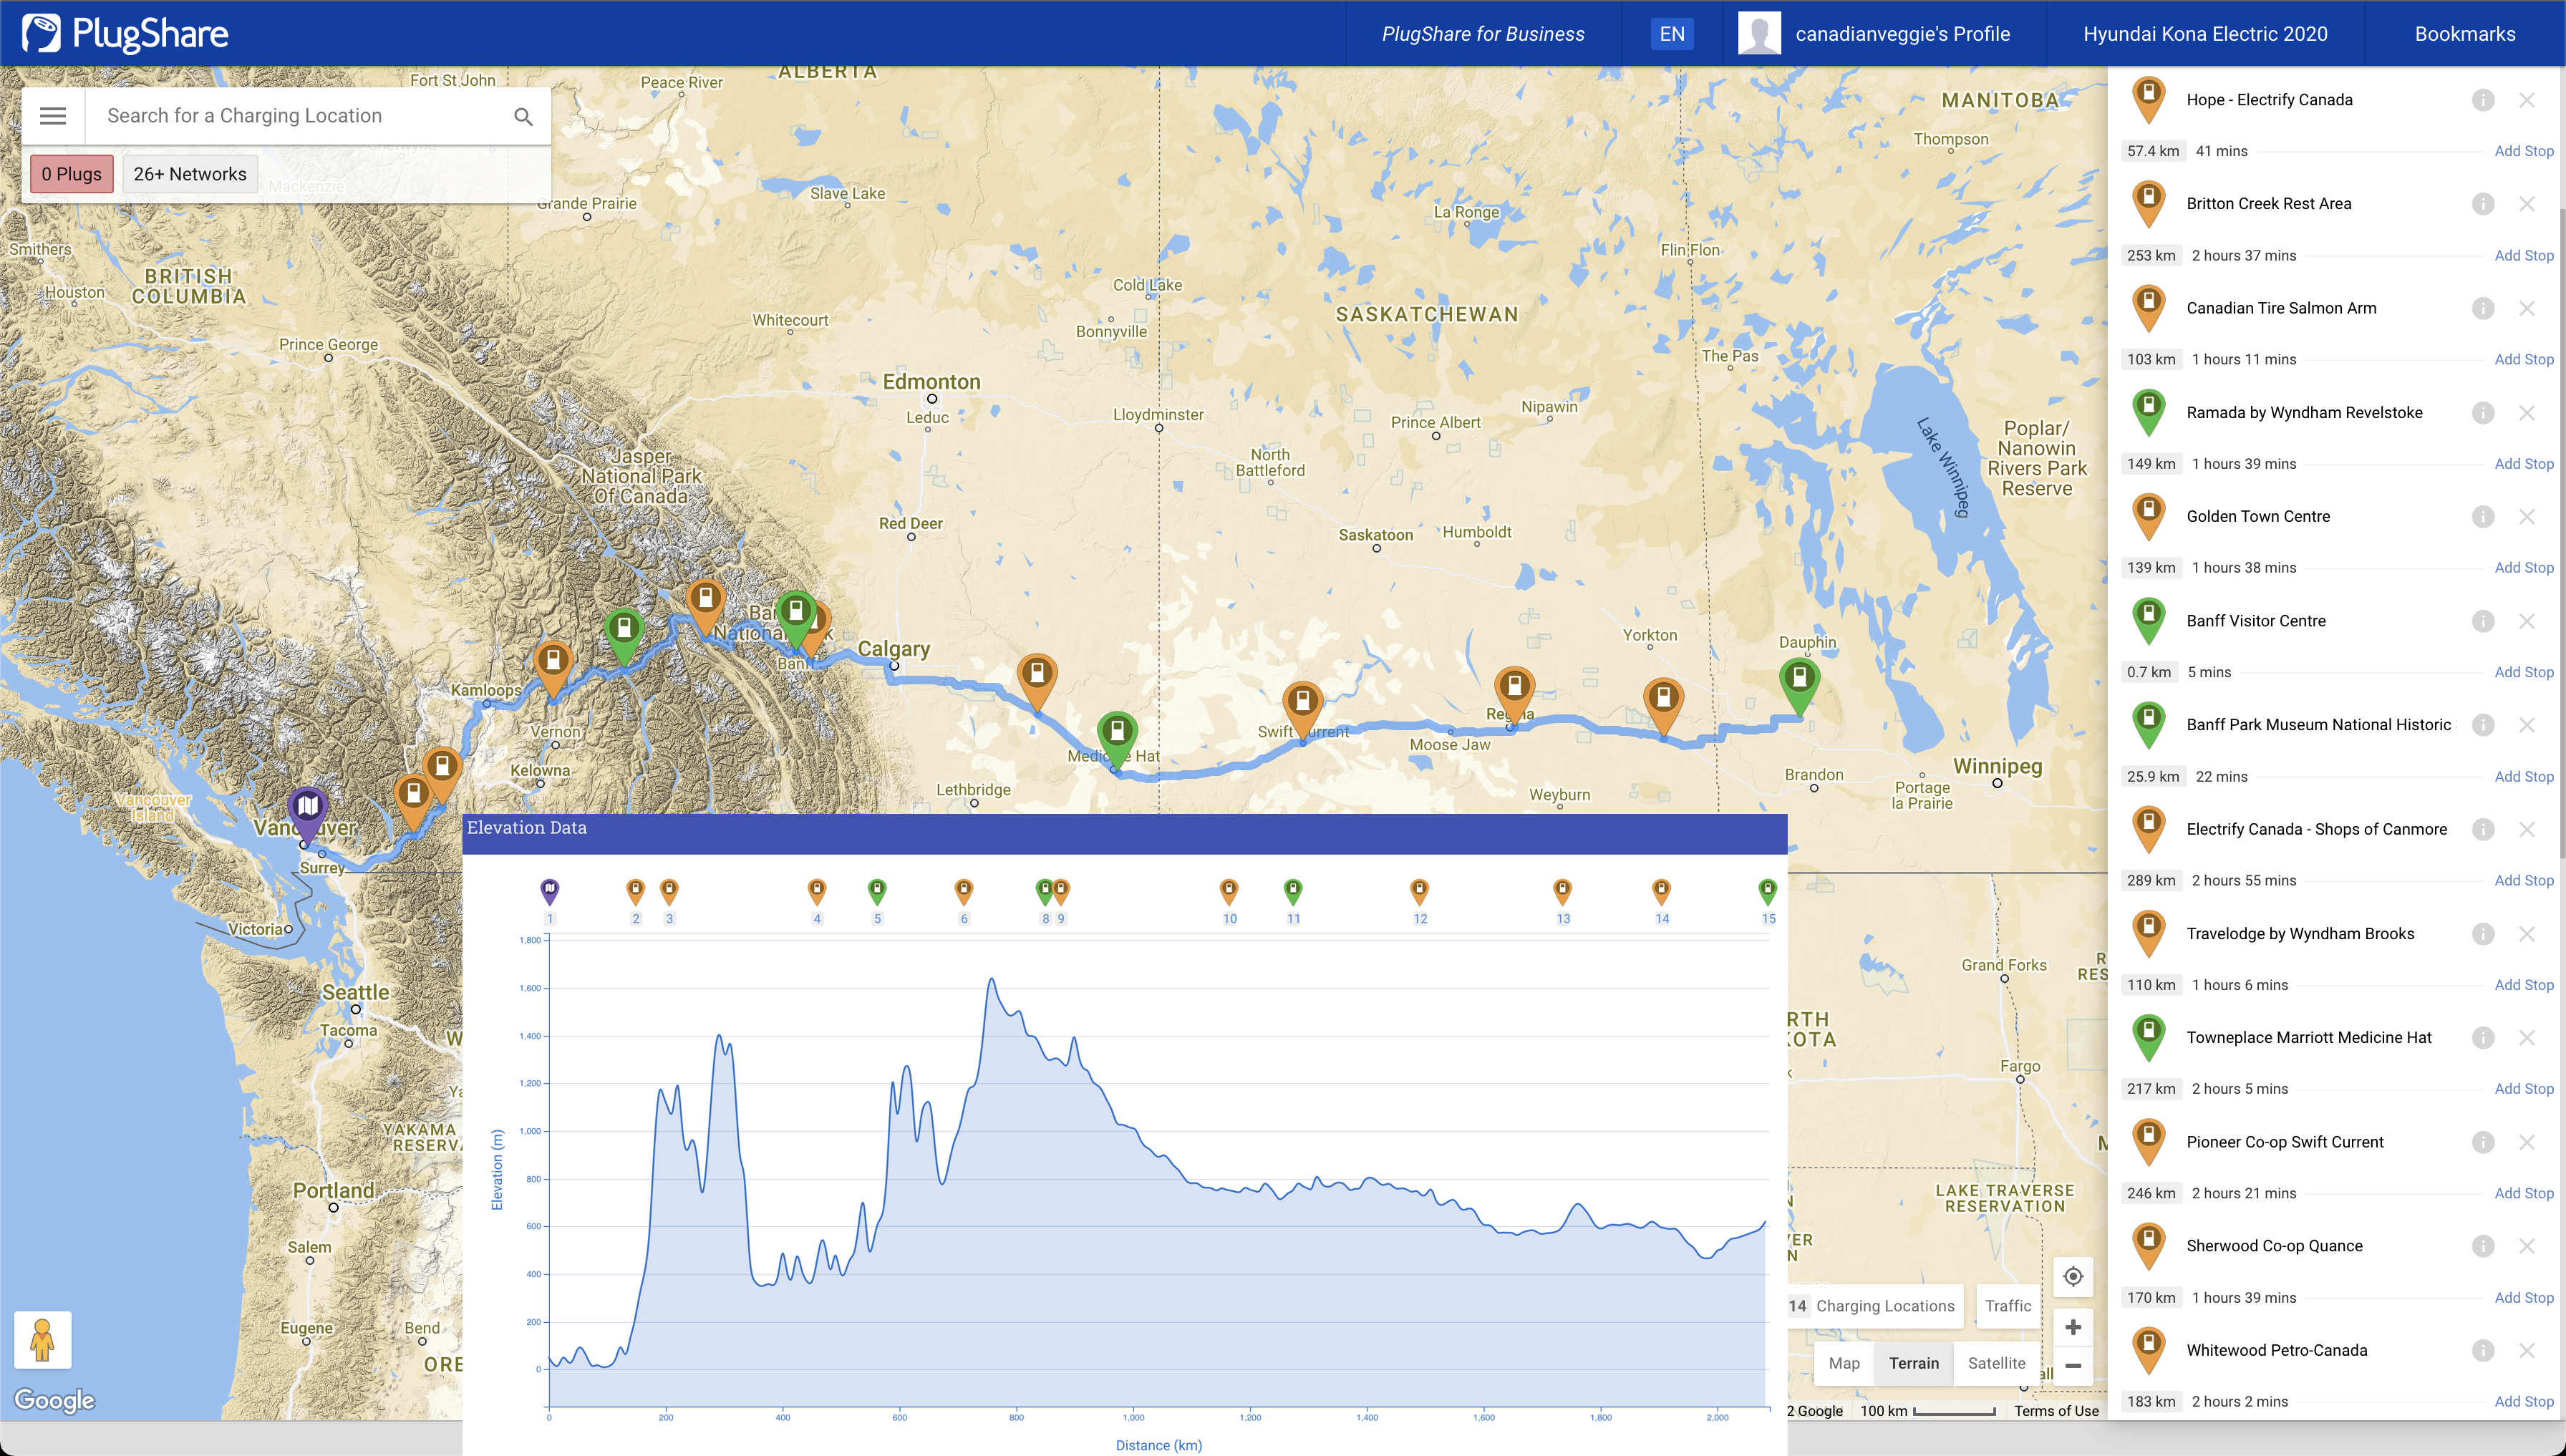Image resolution: width=2566 pixels, height=1456 pixels.
Task: Open the EN language selector
Action: click(1672, 34)
